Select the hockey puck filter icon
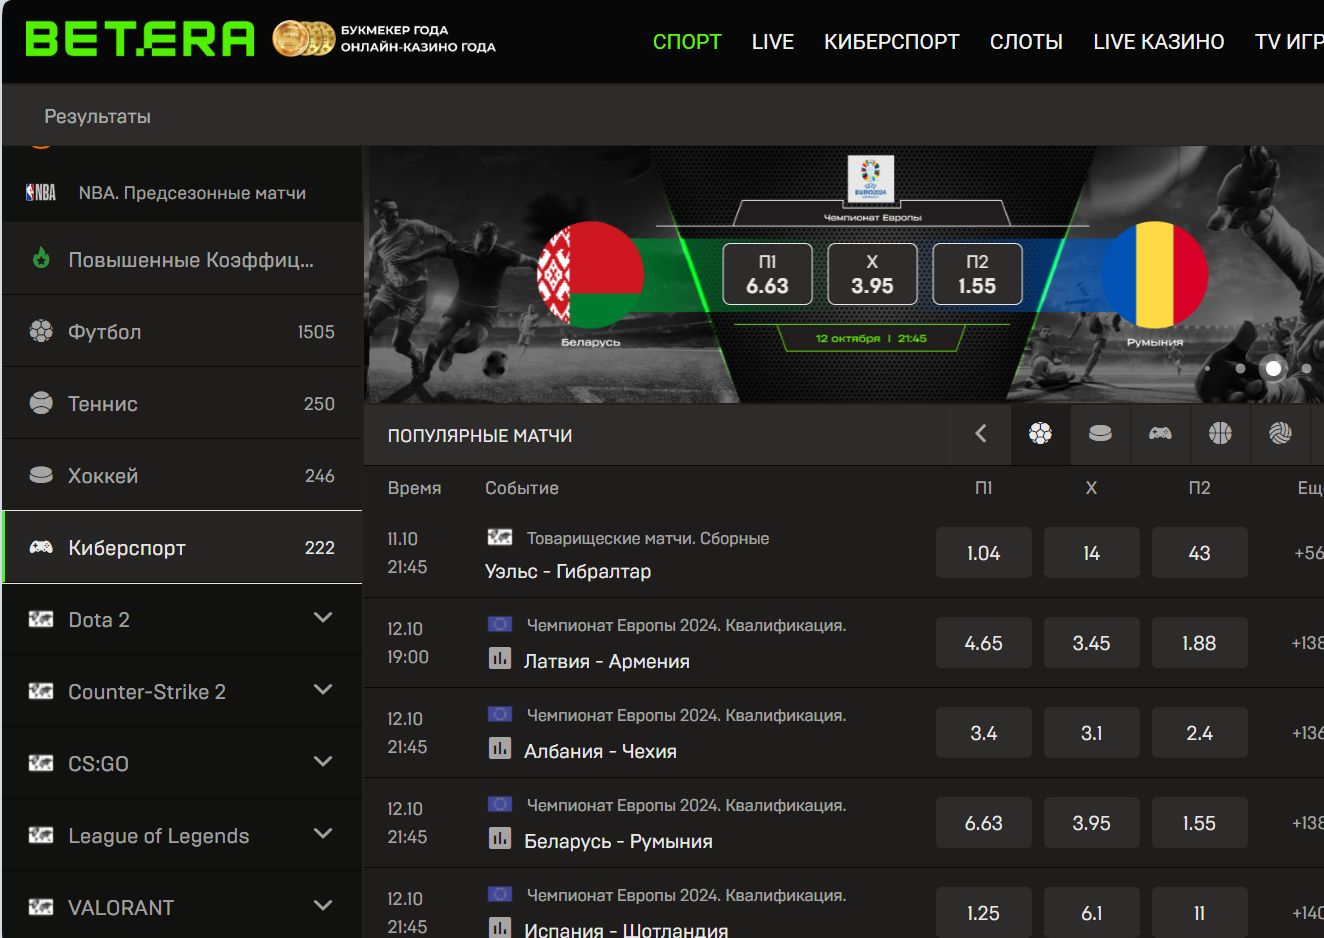Screen dimensions: 1324x938 pyautogui.click(x=1100, y=434)
